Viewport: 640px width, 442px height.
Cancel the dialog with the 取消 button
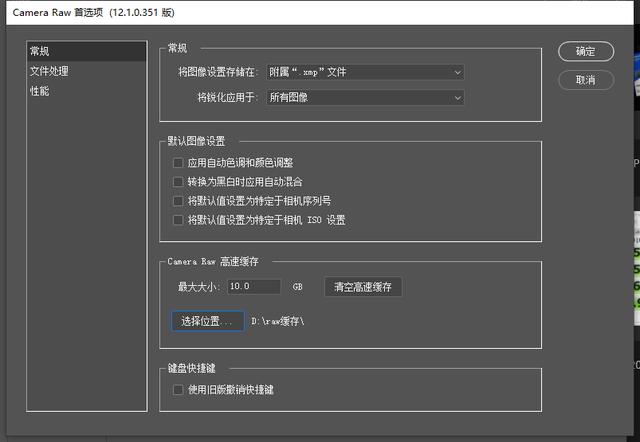586,80
